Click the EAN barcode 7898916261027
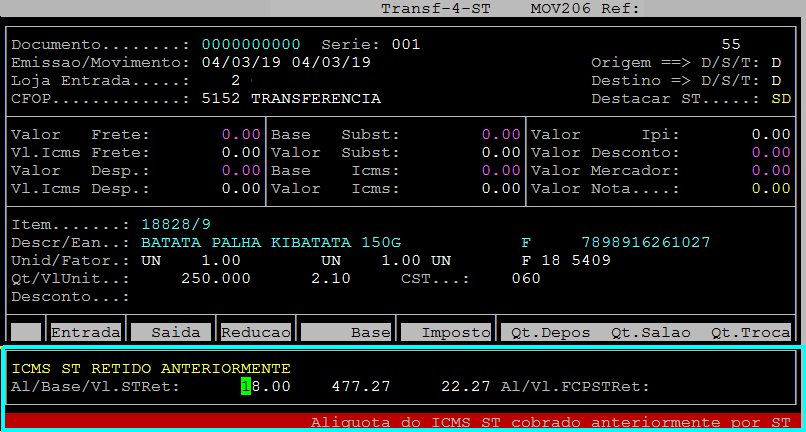This screenshot has width=806, height=432. 646,243
